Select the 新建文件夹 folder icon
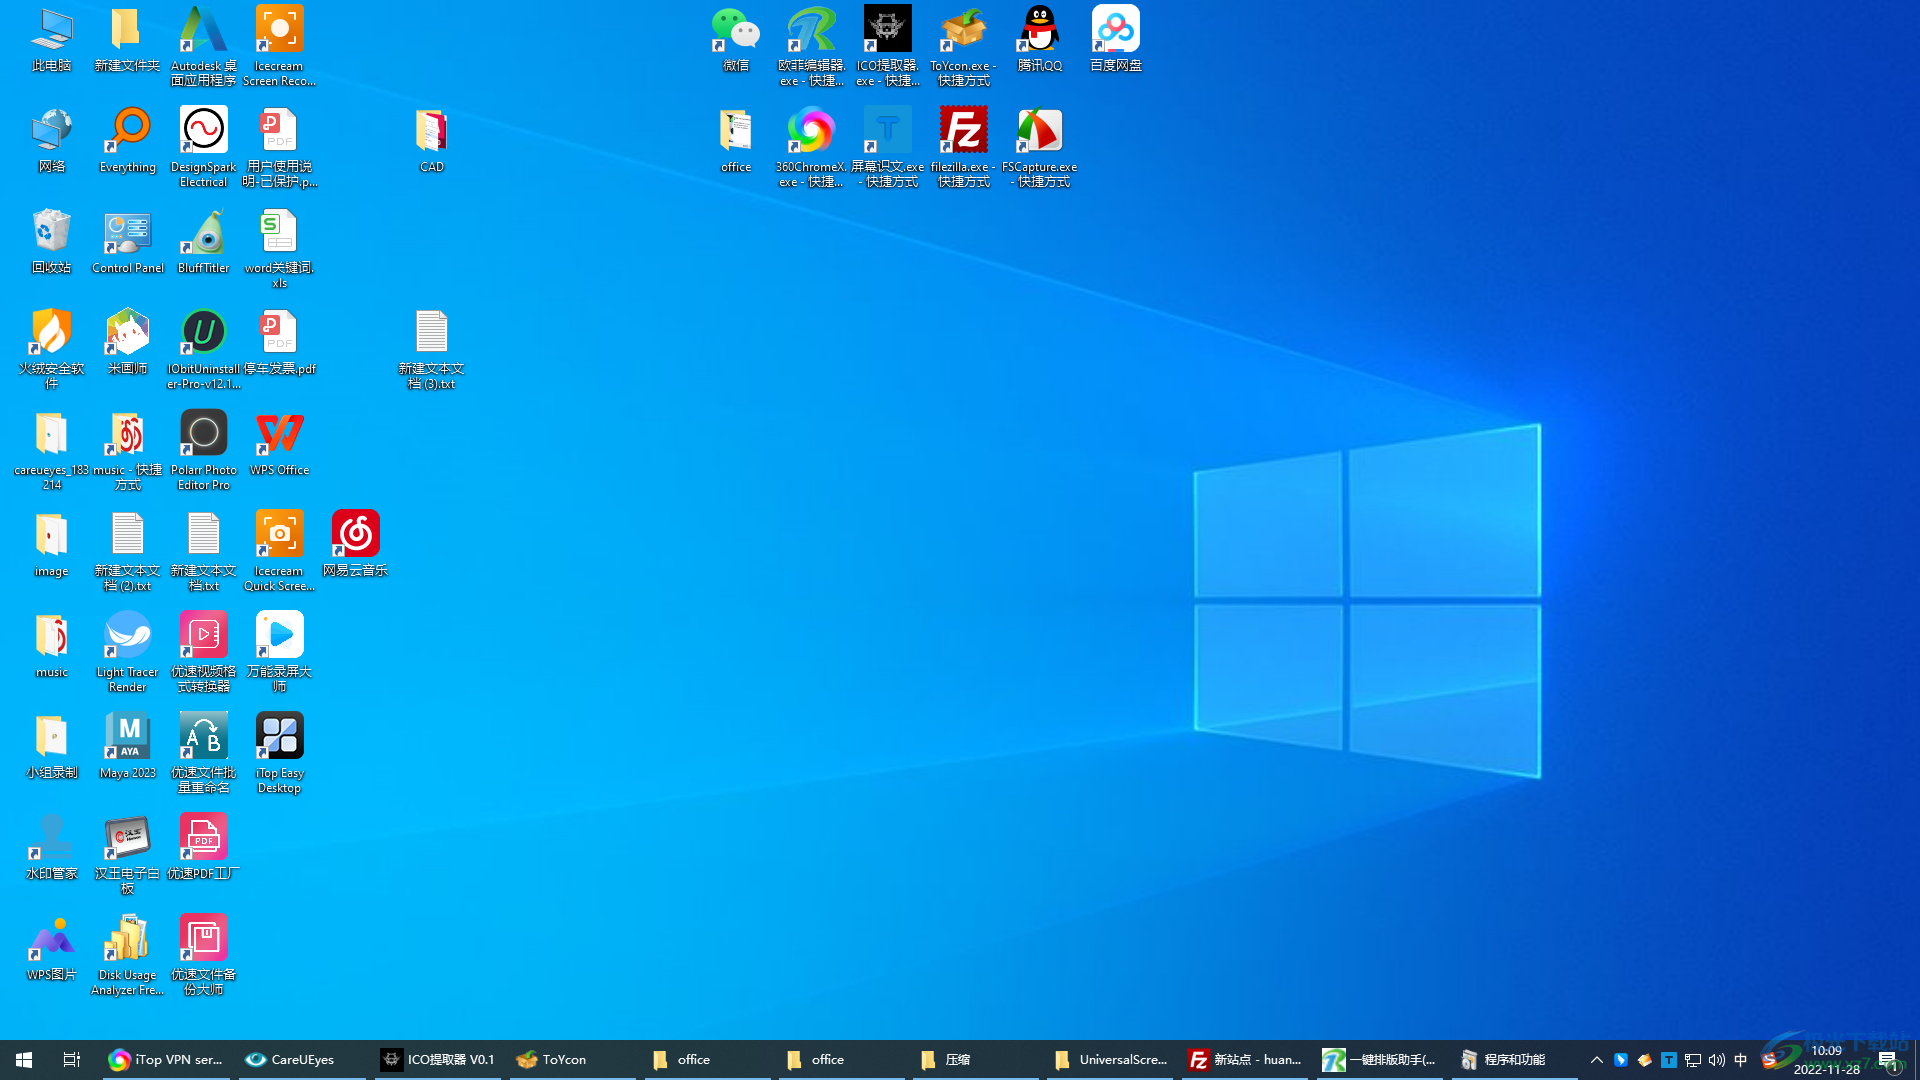This screenshot has width=1920, height=1080. click(128, 40)
